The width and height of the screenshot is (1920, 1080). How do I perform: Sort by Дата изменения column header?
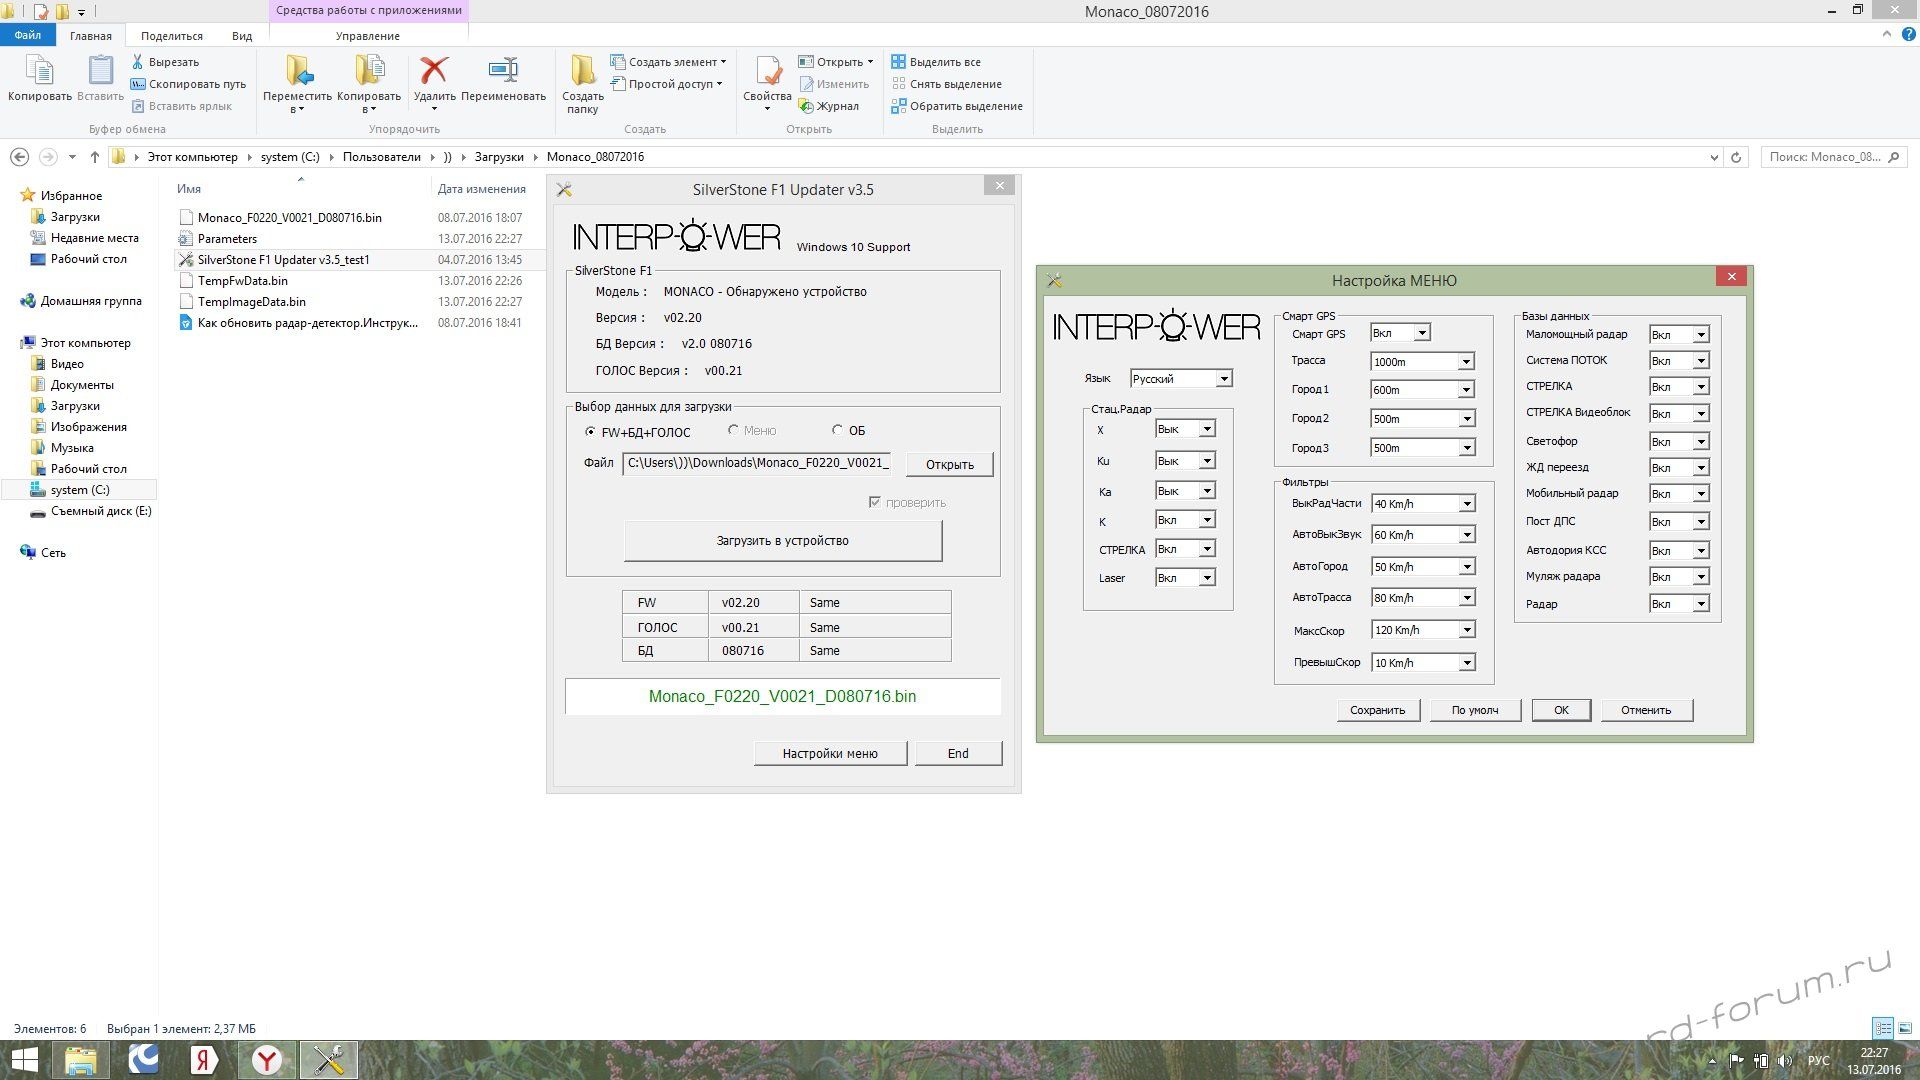click(481, 189)
